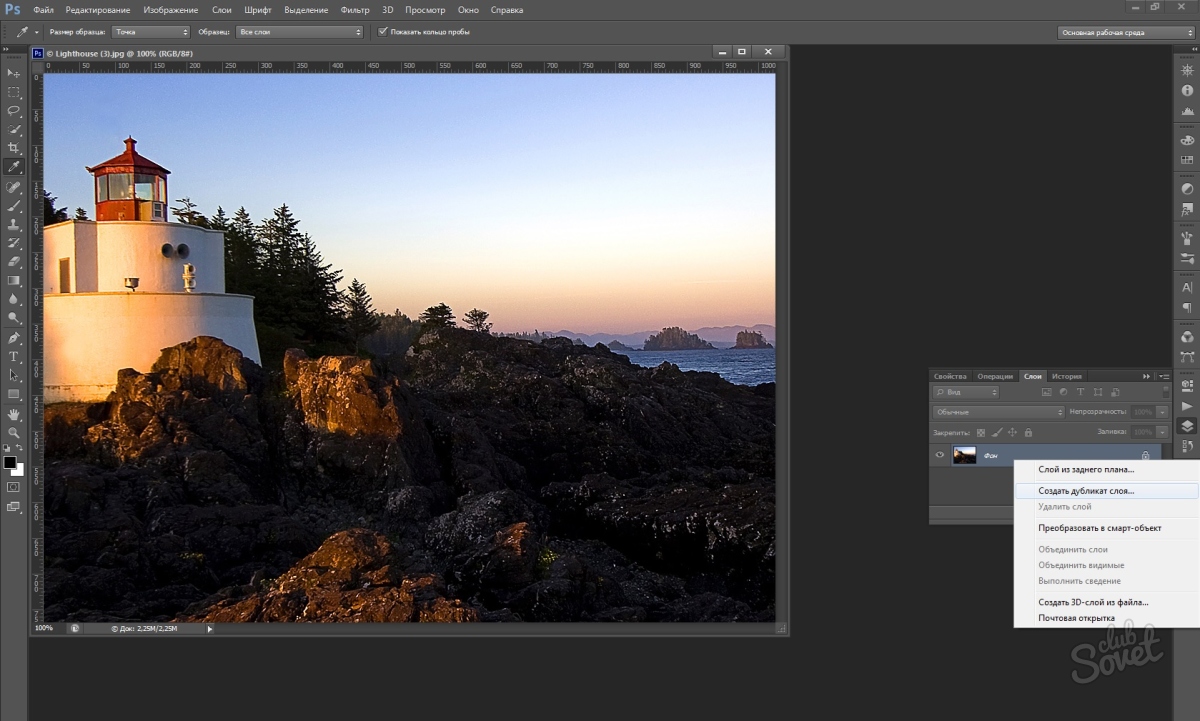Pick the Crop tool
The image size is (1200, 721).
click(x=14, y=148)
